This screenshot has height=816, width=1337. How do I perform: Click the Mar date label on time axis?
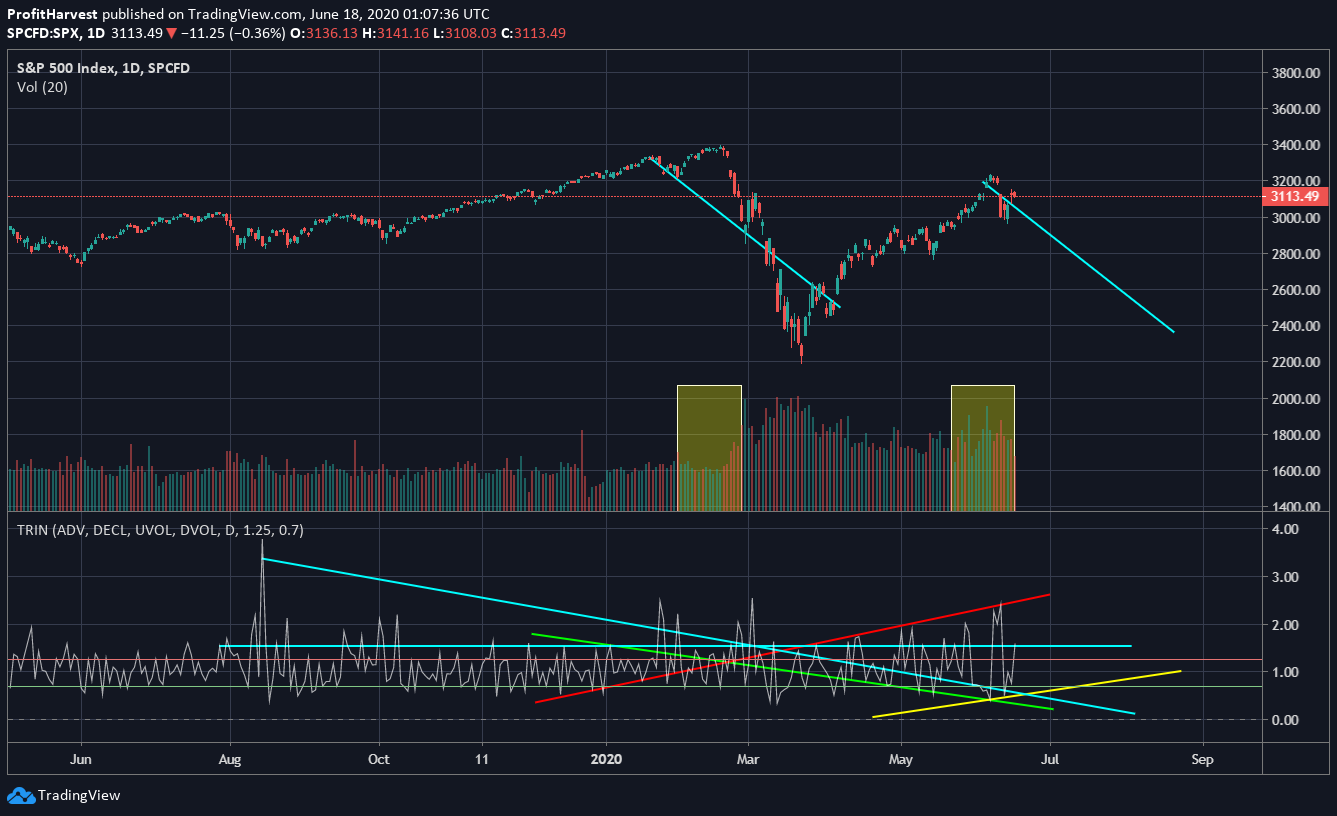pyautogui.click(x=747, y=759)
